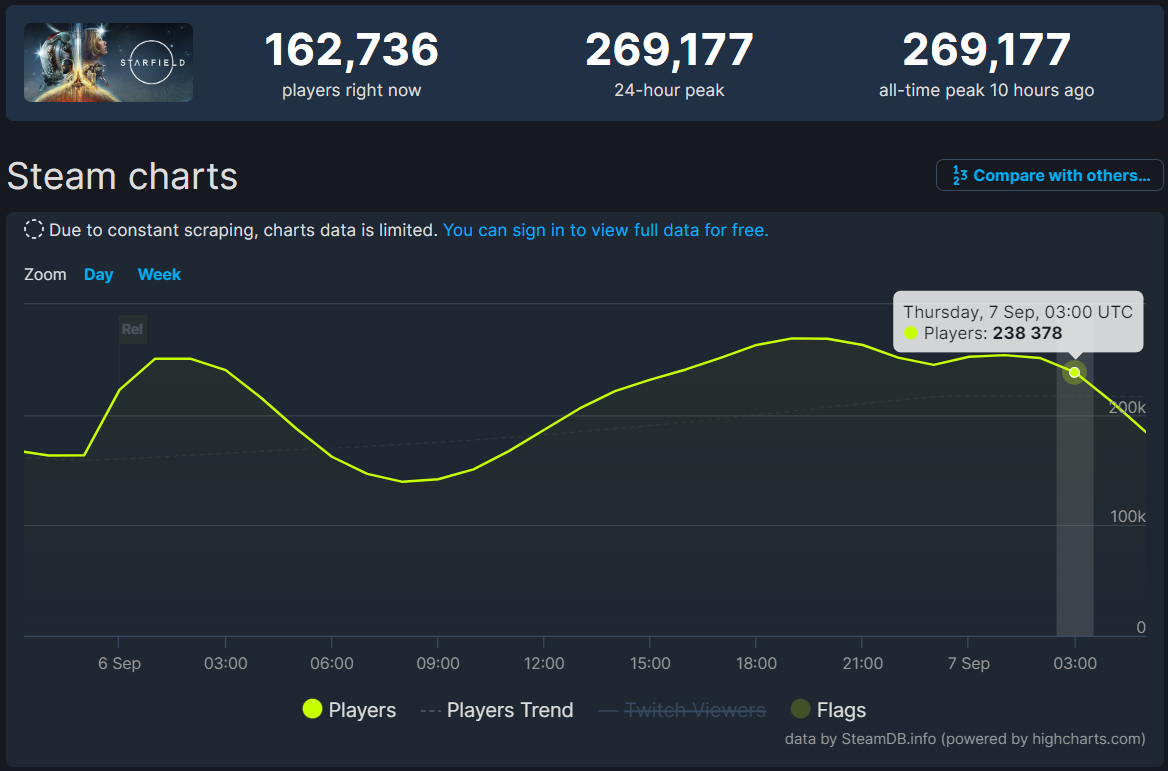Click the 200k y-axis label

click(1127, 407)
